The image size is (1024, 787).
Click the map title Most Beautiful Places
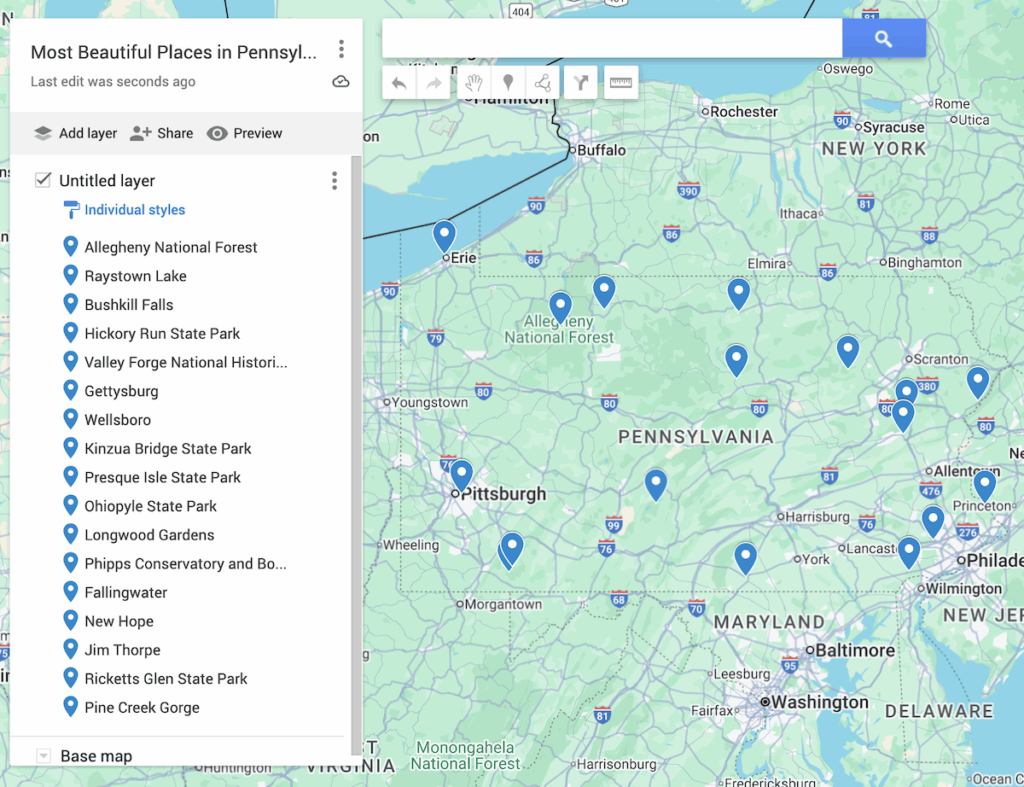pos(174,52)
